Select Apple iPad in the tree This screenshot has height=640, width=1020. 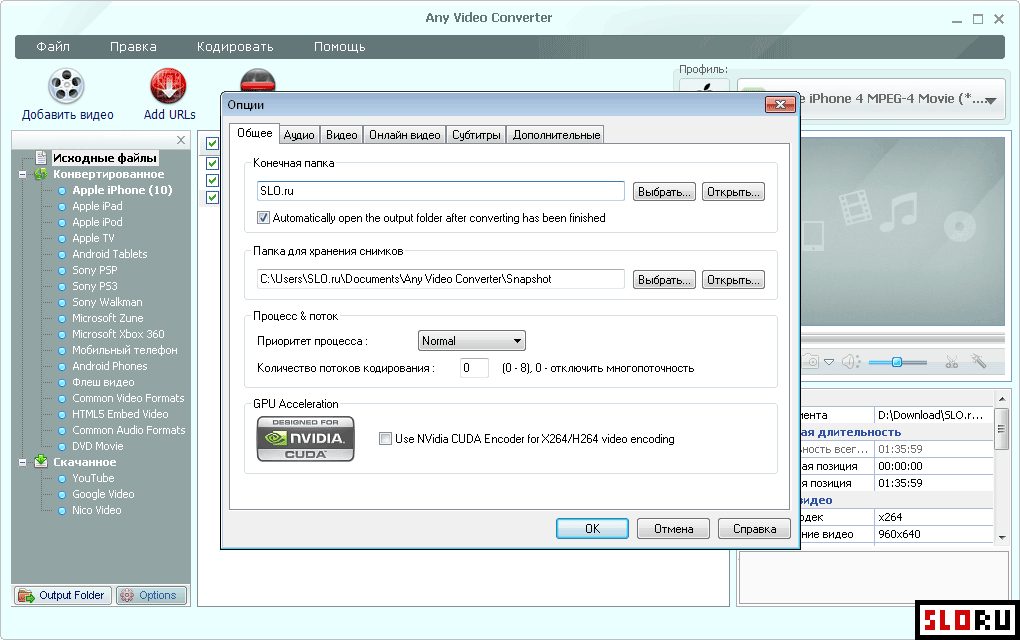coord(97,206)
